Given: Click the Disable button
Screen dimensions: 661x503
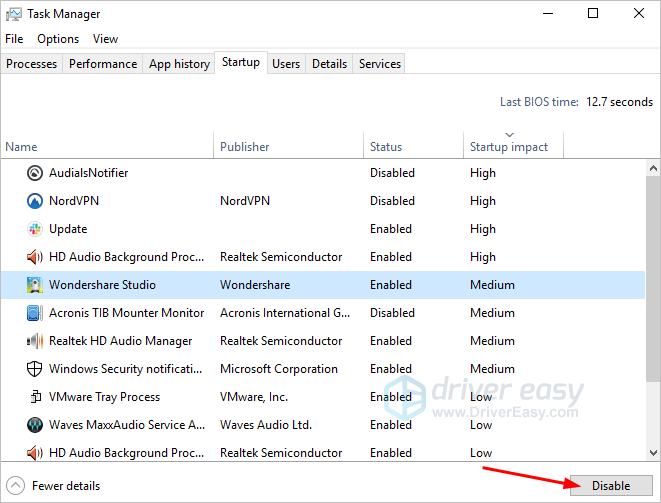Looking at the screenshot, I should pos(611,486).
